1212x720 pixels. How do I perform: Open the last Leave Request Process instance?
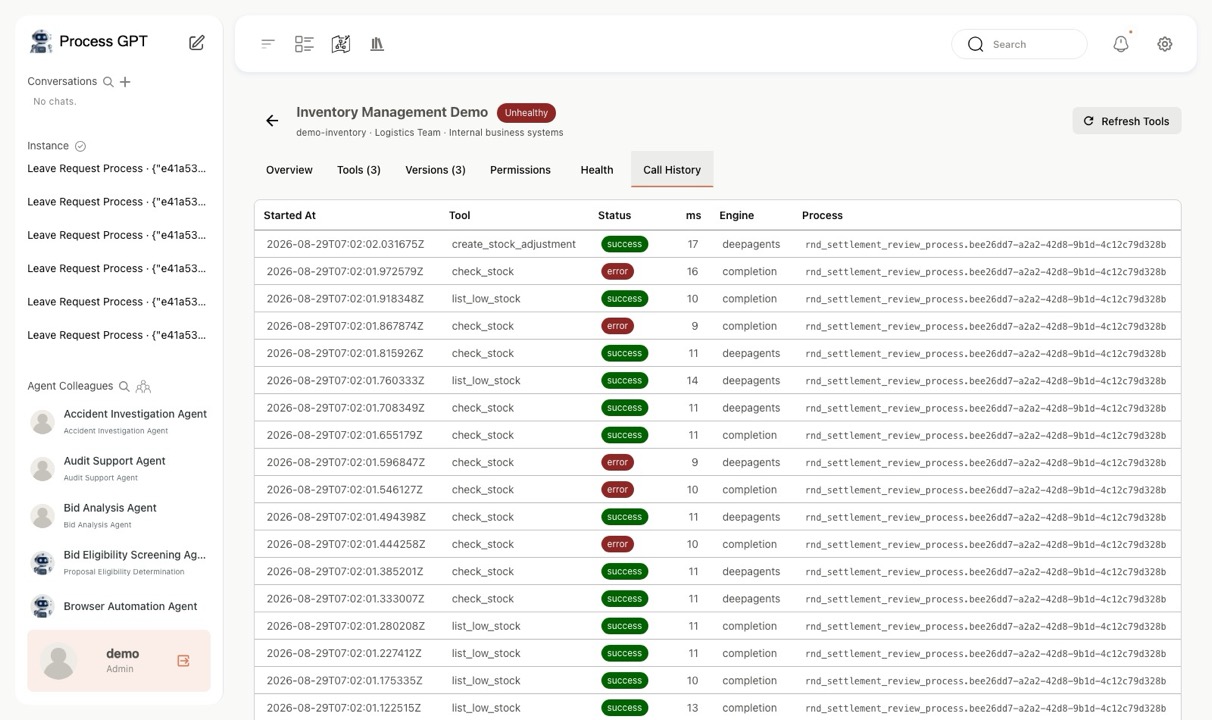tap(117, 335)
